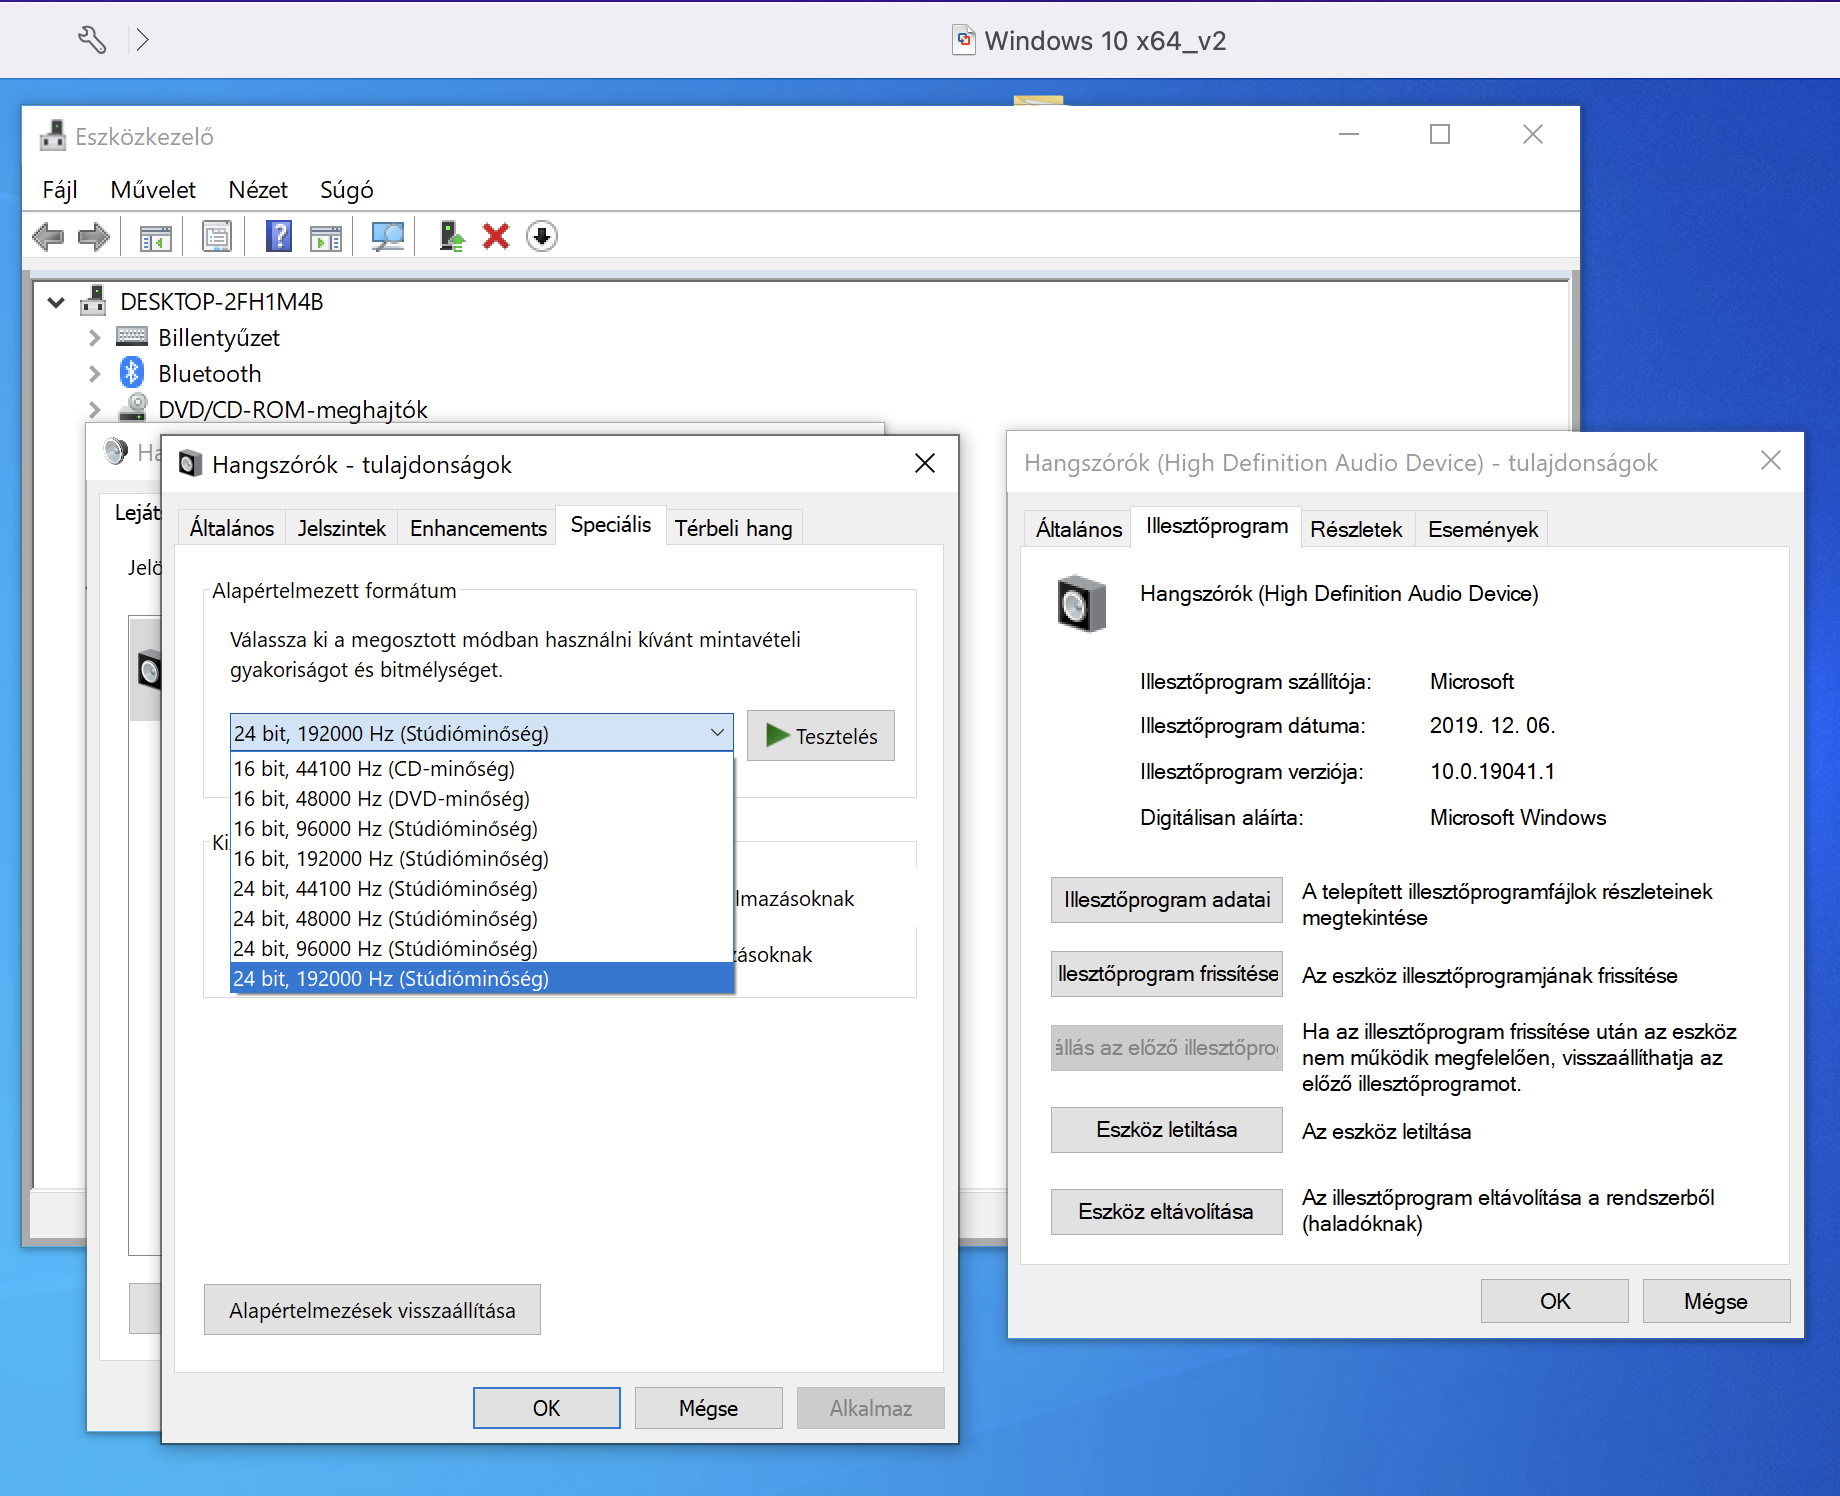Switch to Általános tab in Hangszórók dialog
Screen dimensions: 1840x1496
click(x=232, y=528)
